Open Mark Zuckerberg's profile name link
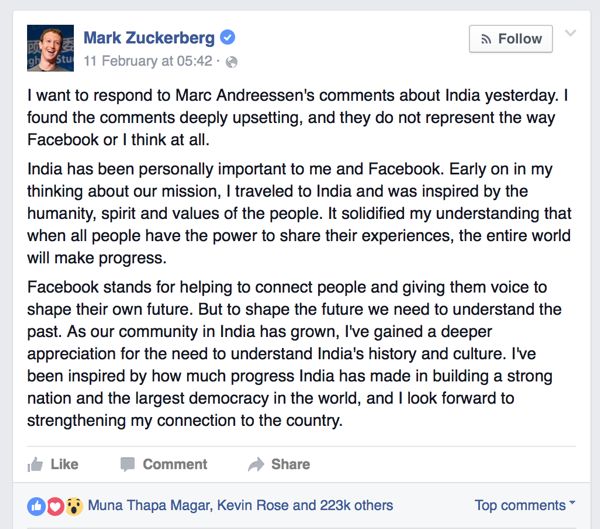The height and width of the screenshot is (529, 600). tap(149, 38)
